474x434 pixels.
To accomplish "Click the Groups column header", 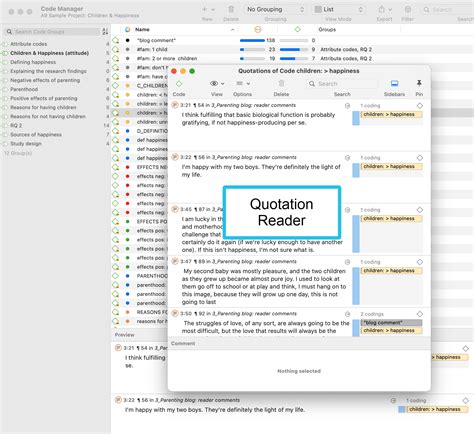I will tap(327, 29).
